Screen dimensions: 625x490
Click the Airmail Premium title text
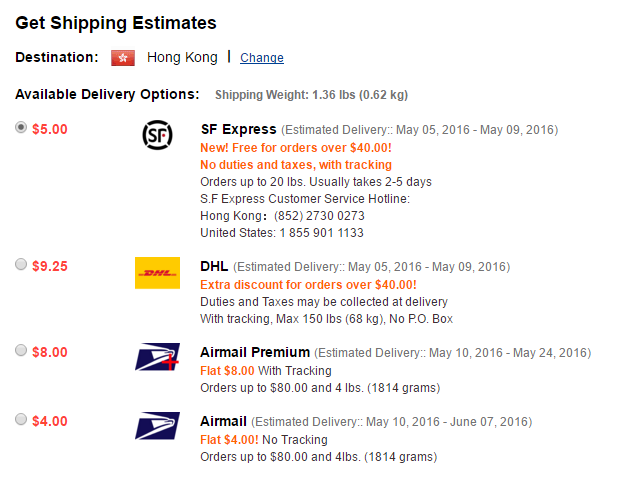[x=256, y=352]
